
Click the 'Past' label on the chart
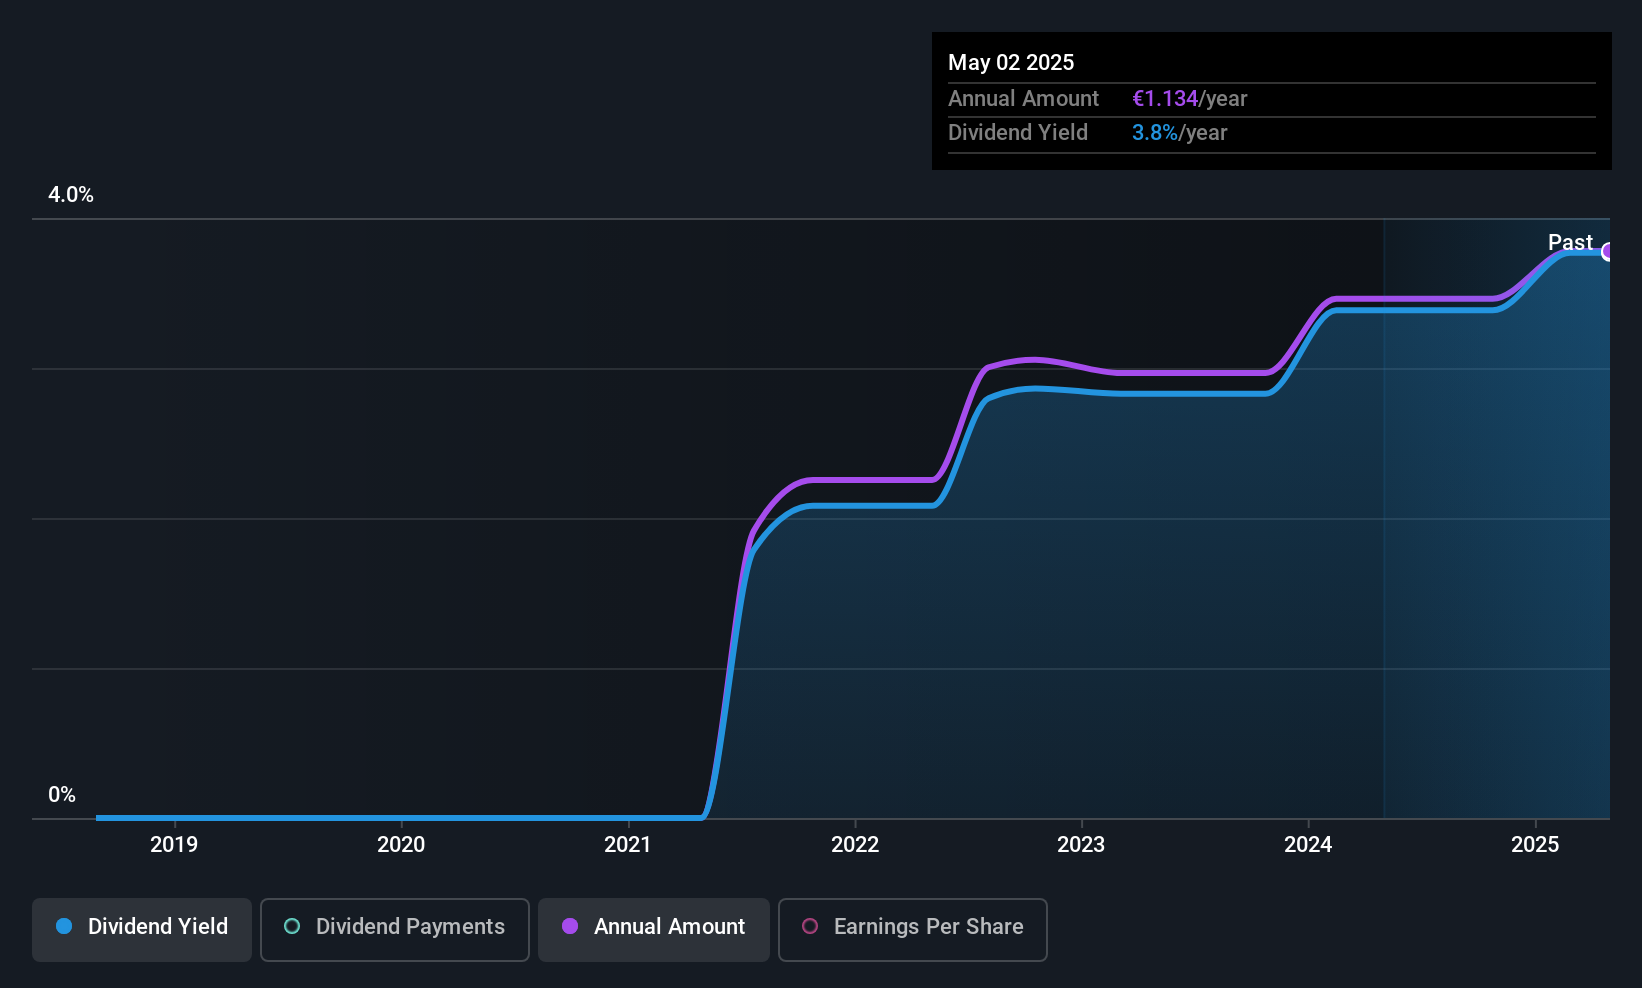click(x=1570, y=242)
